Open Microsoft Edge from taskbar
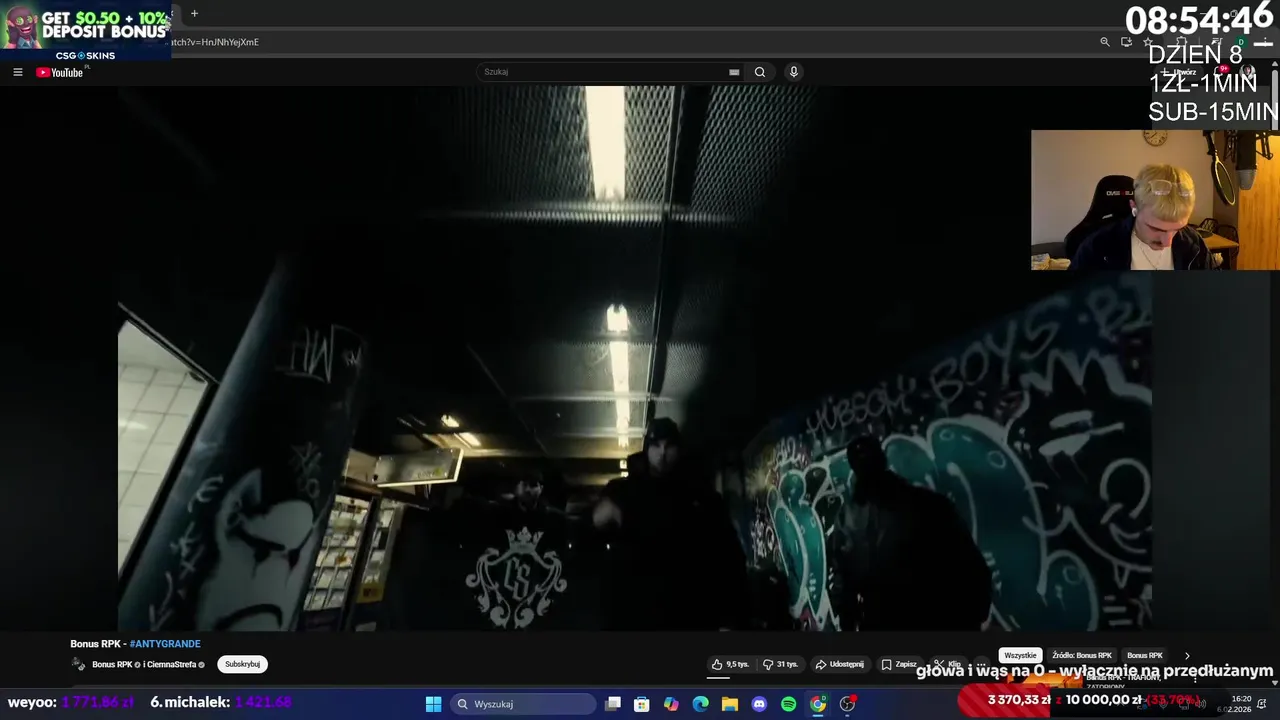Viewport: 1280px width, 720px height. coord(701,704)
